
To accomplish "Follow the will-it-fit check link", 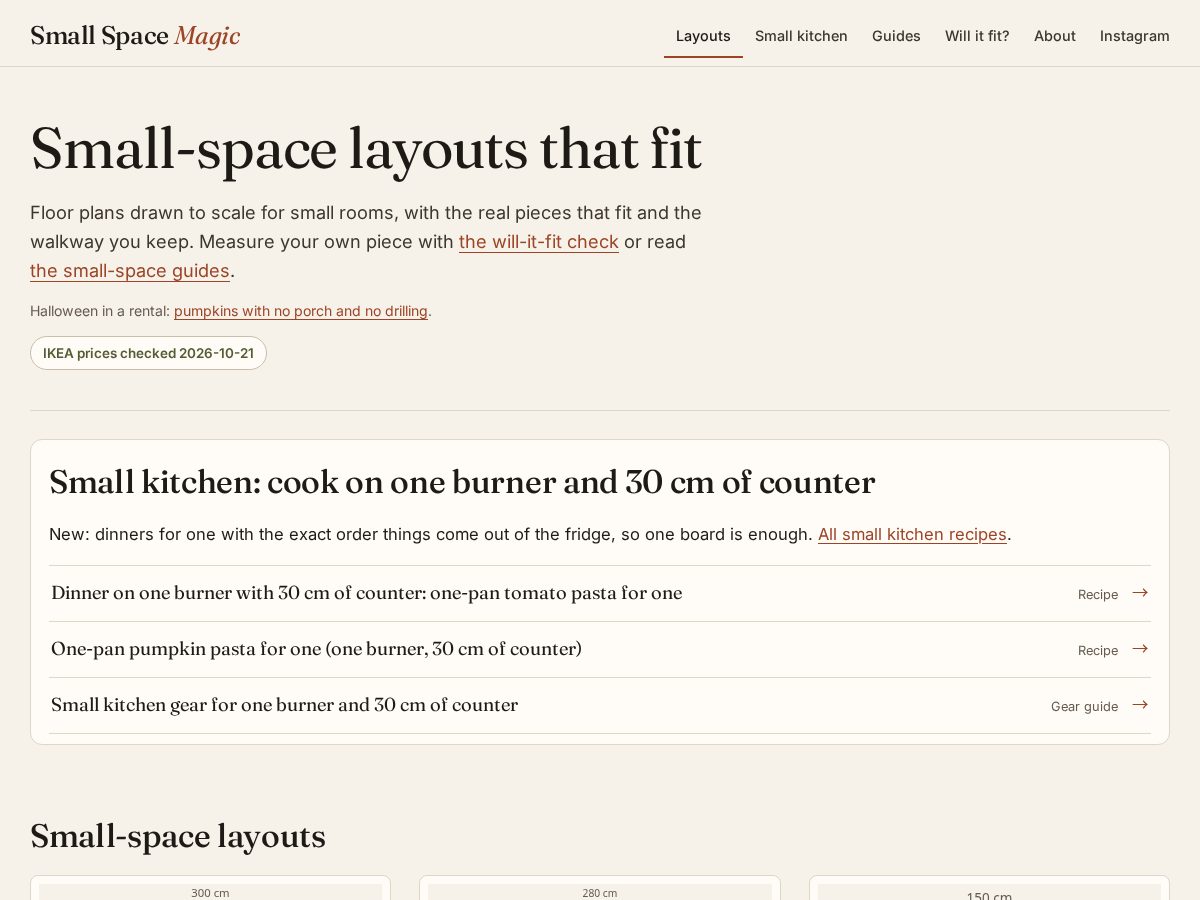I will tap(539, 241).
